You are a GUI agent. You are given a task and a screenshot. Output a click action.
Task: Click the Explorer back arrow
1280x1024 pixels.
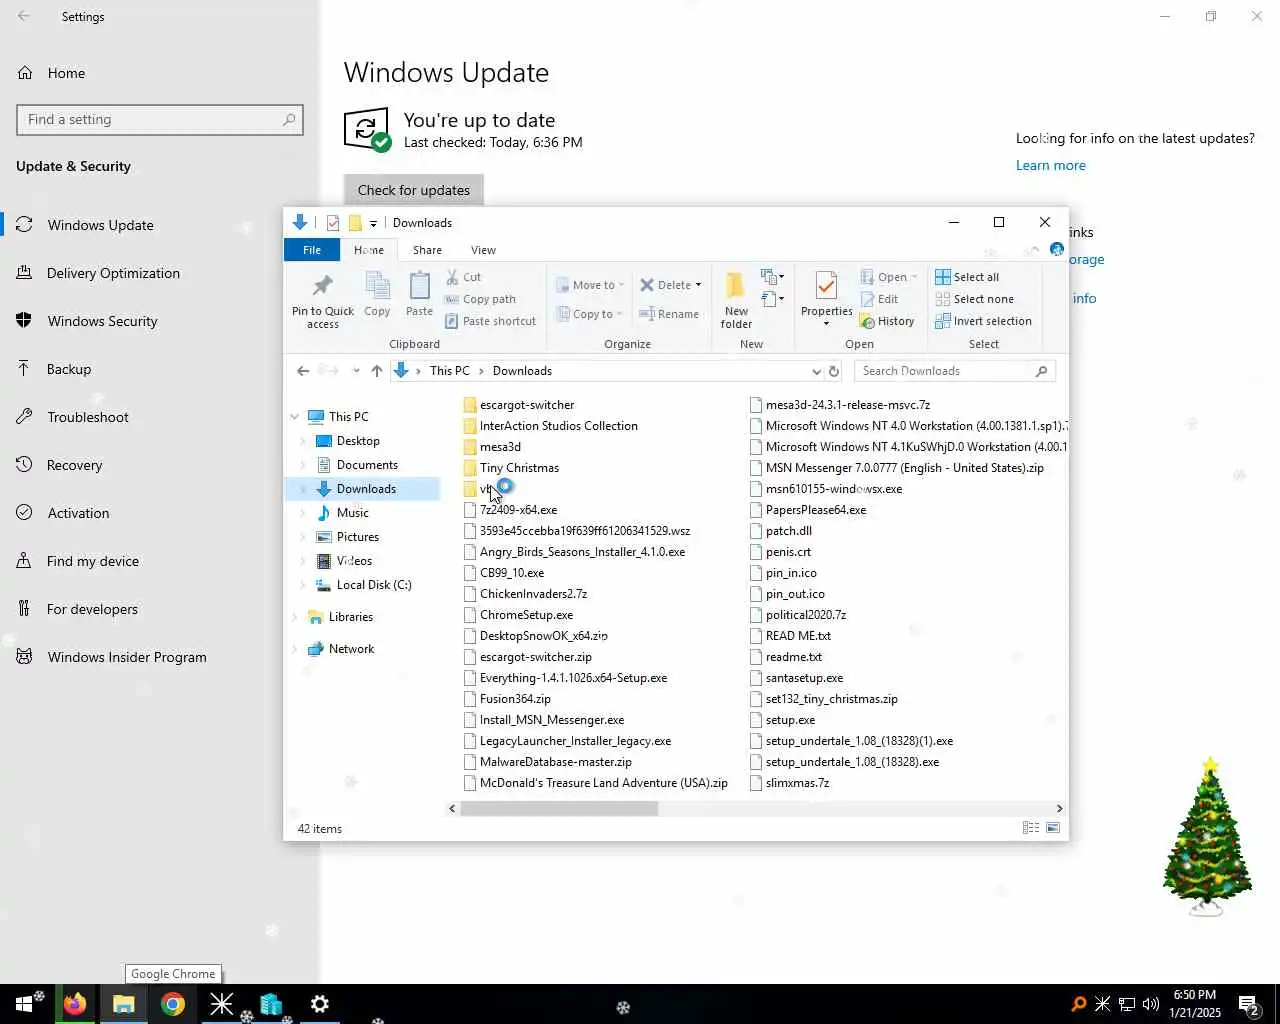pos(303,371)
